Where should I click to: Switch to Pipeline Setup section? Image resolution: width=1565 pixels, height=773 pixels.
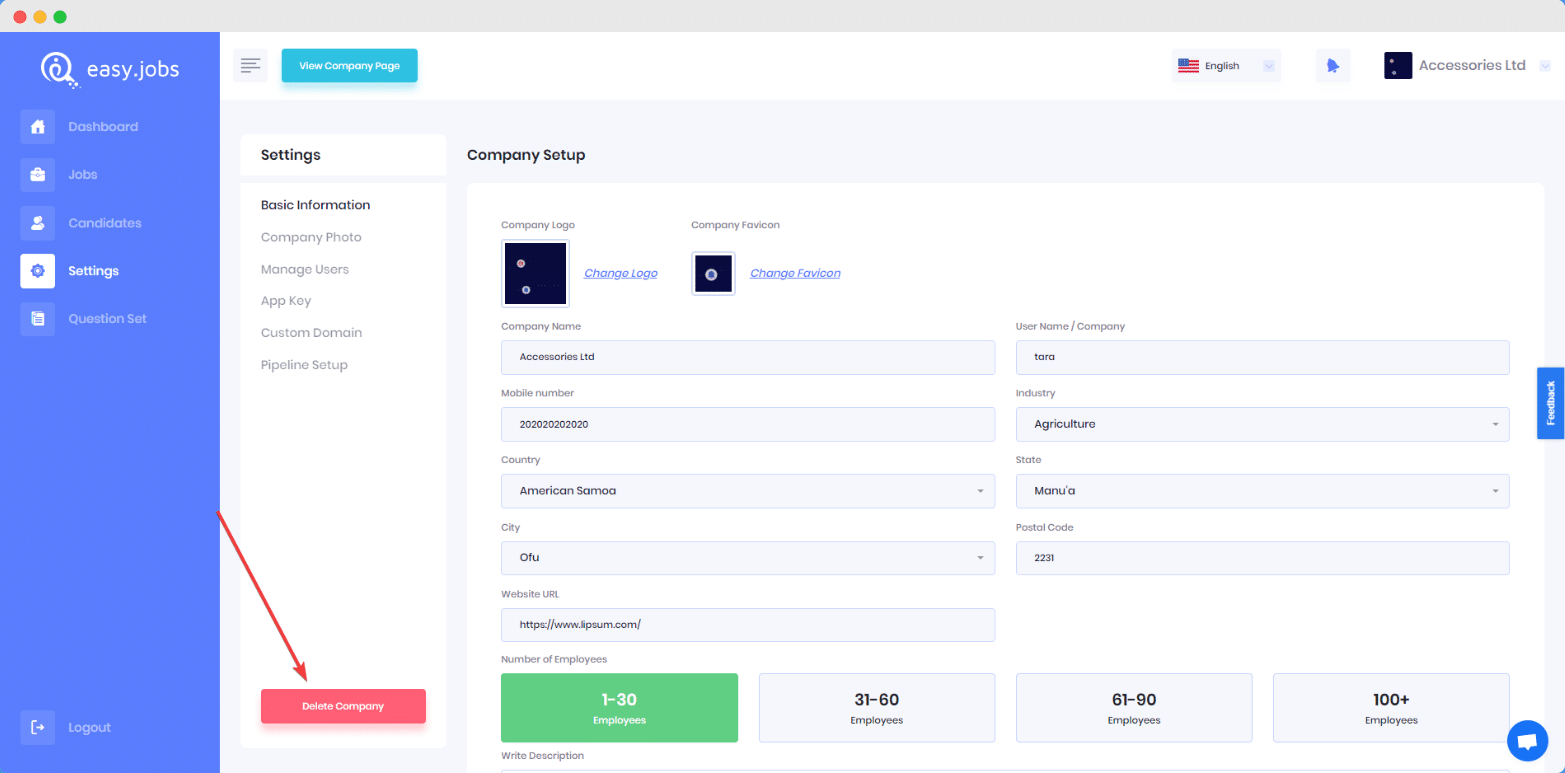[304, 365]
